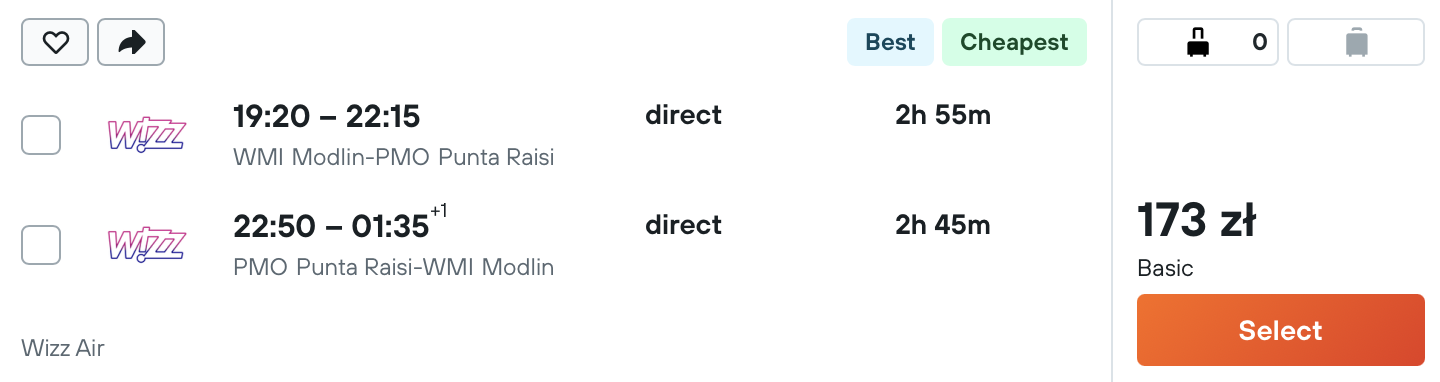Click the Wizz Air airline label
The image size is (1440, 382).
63,348
